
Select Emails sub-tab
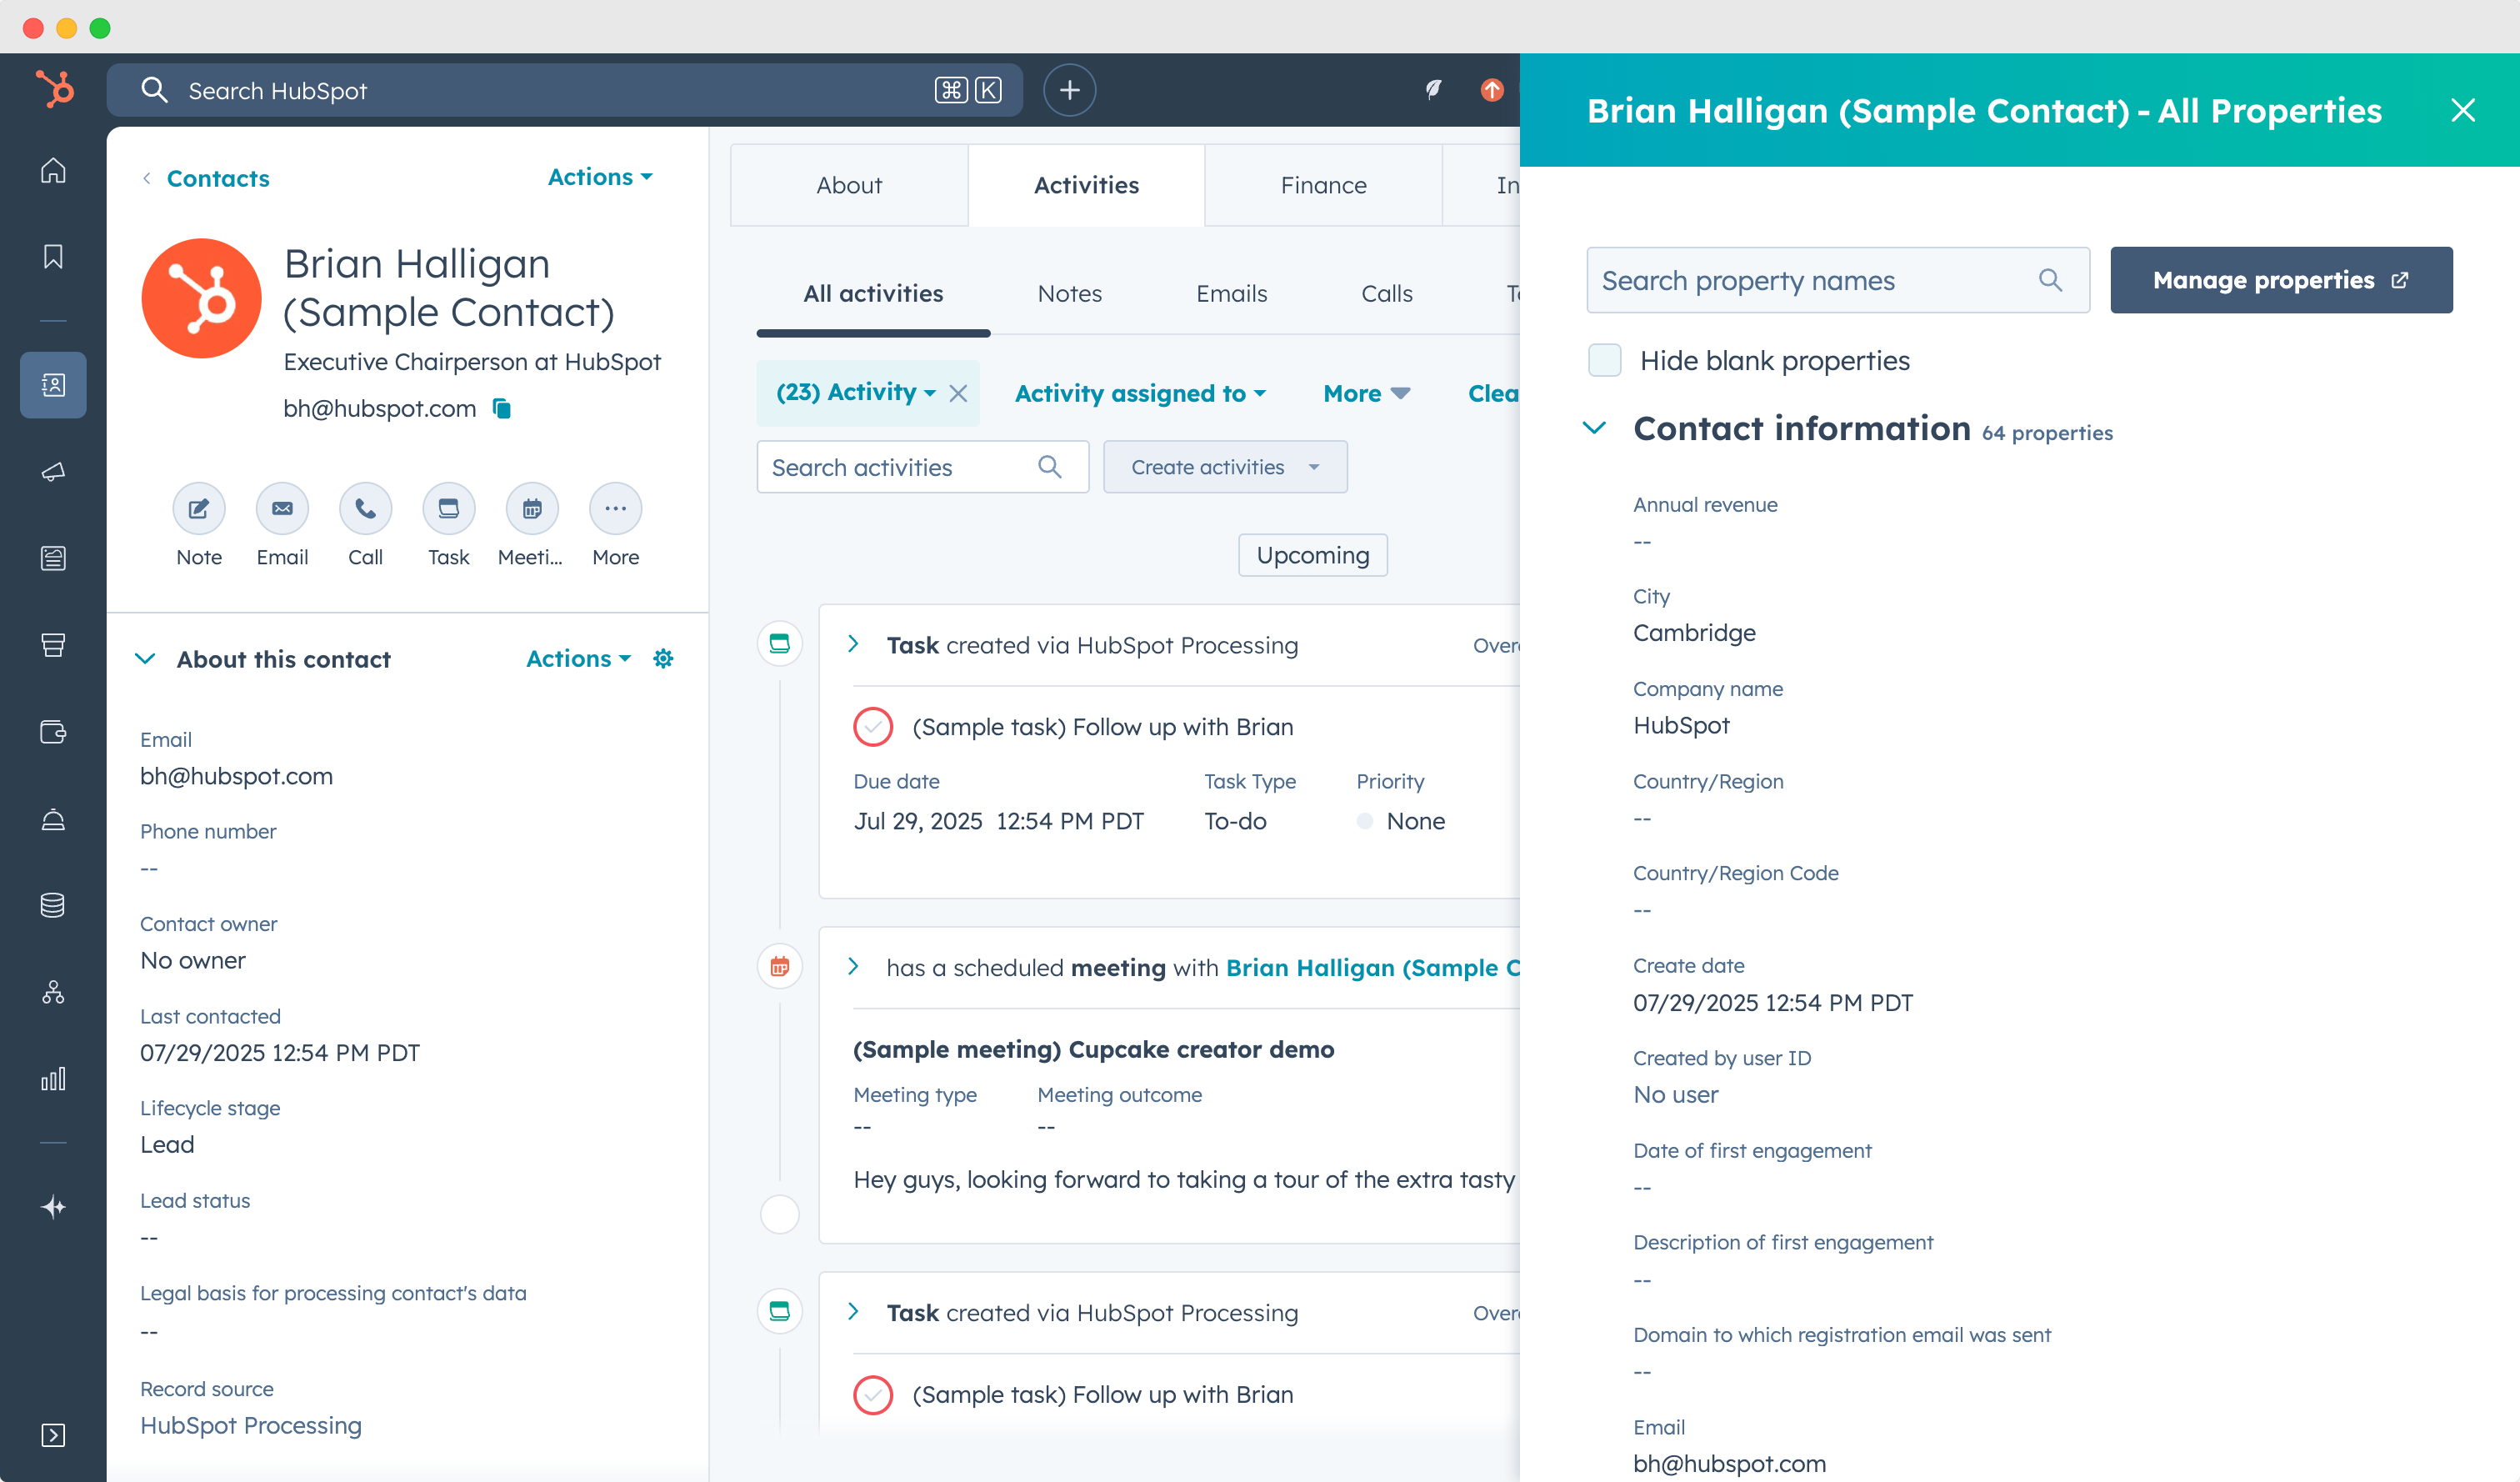[x=1231, y=294]
